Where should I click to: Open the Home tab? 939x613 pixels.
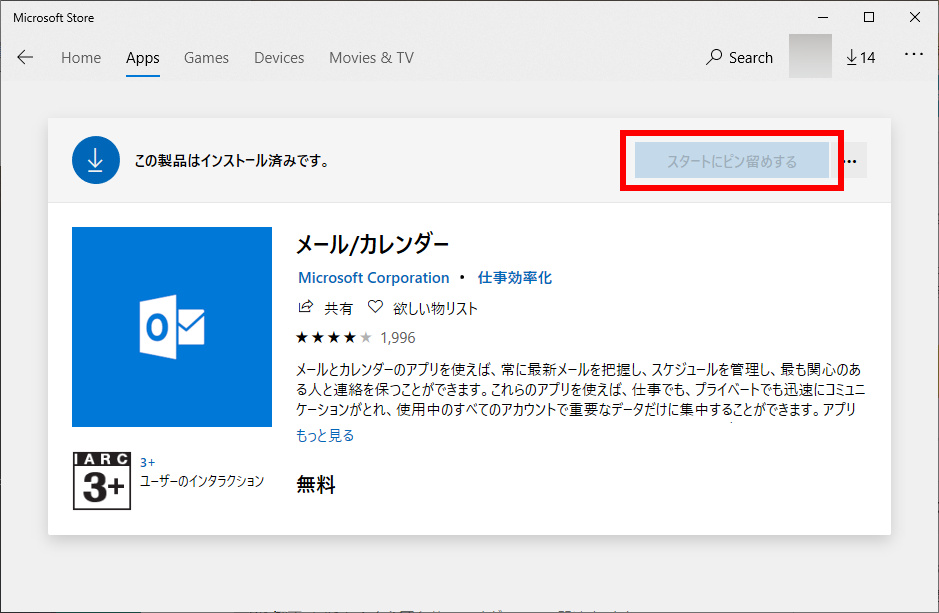(x=81, y=57)
